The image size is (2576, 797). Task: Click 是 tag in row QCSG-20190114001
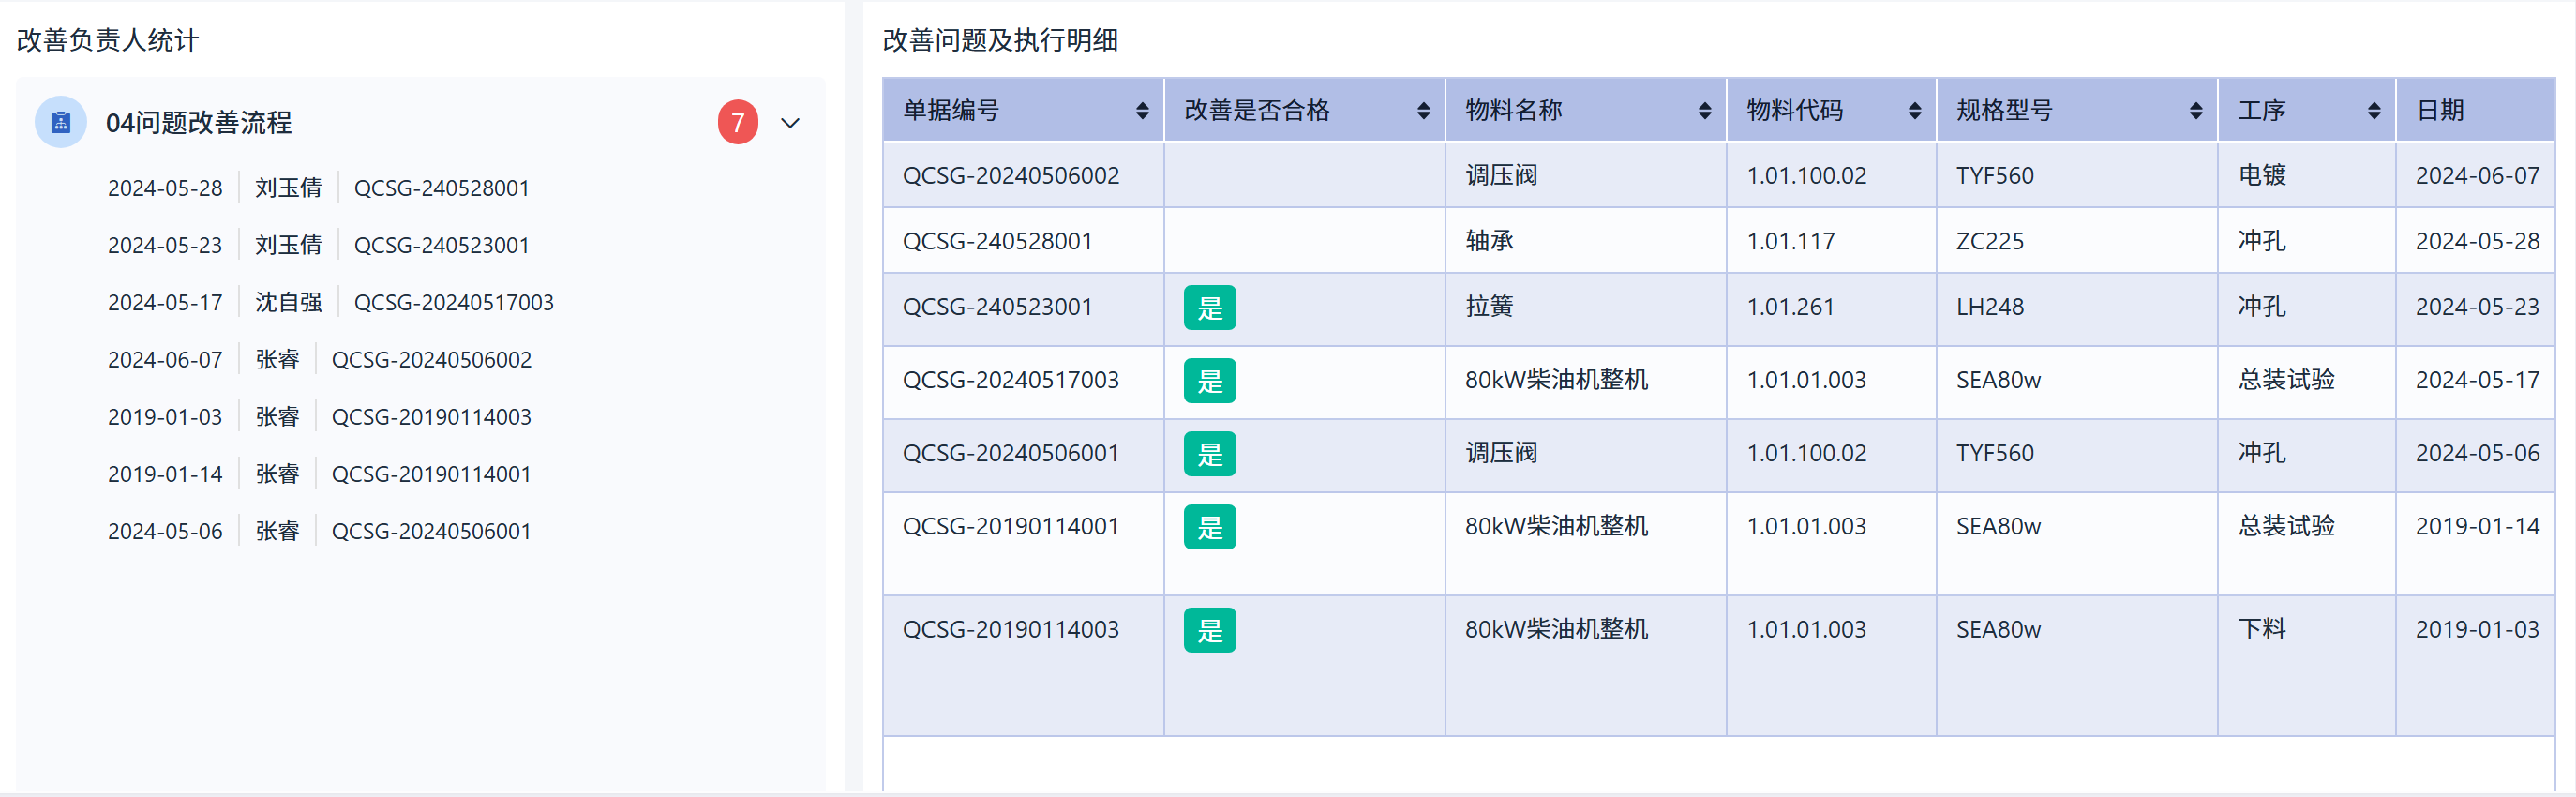tap(1209, 527)
